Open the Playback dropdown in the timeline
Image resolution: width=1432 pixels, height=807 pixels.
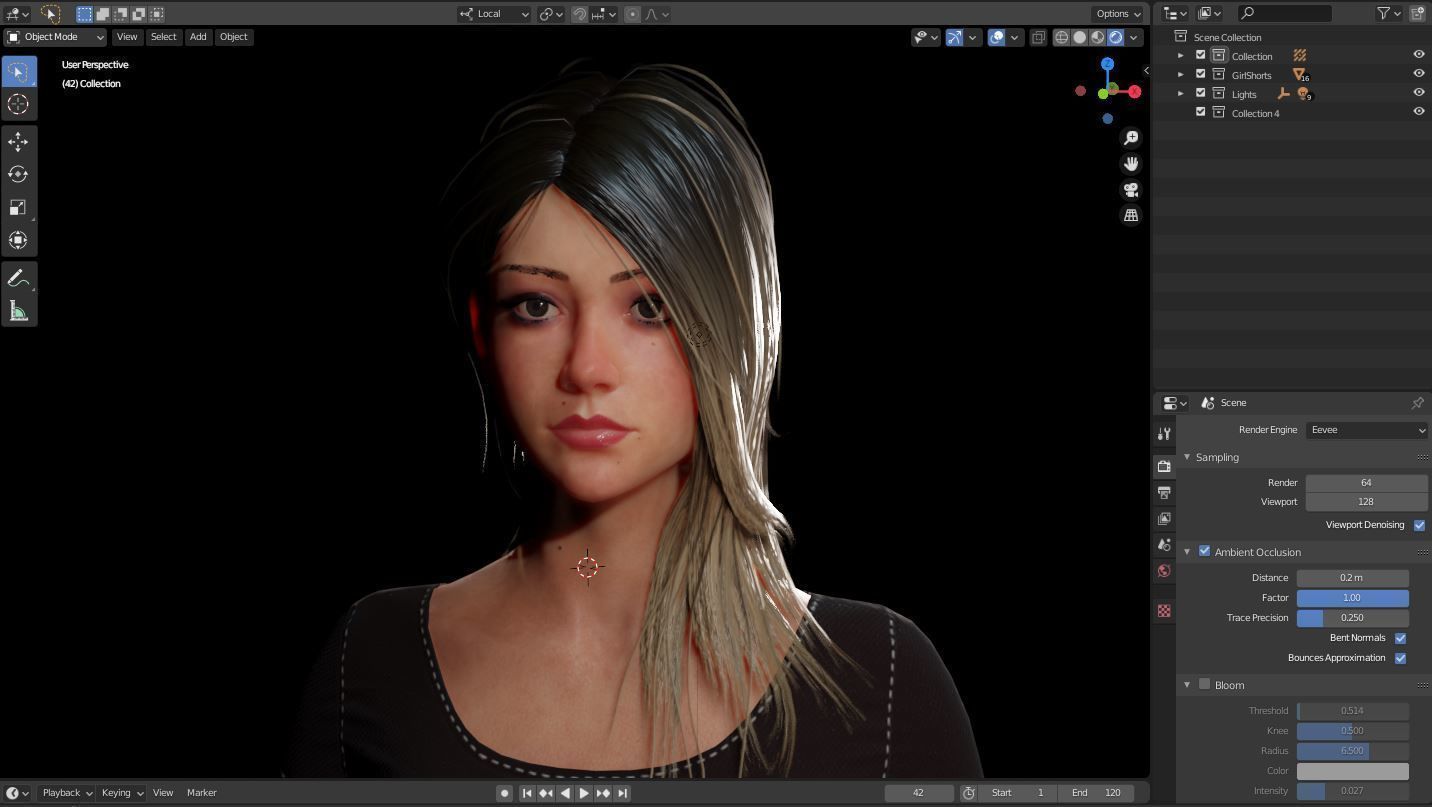[x=67, y=793]
